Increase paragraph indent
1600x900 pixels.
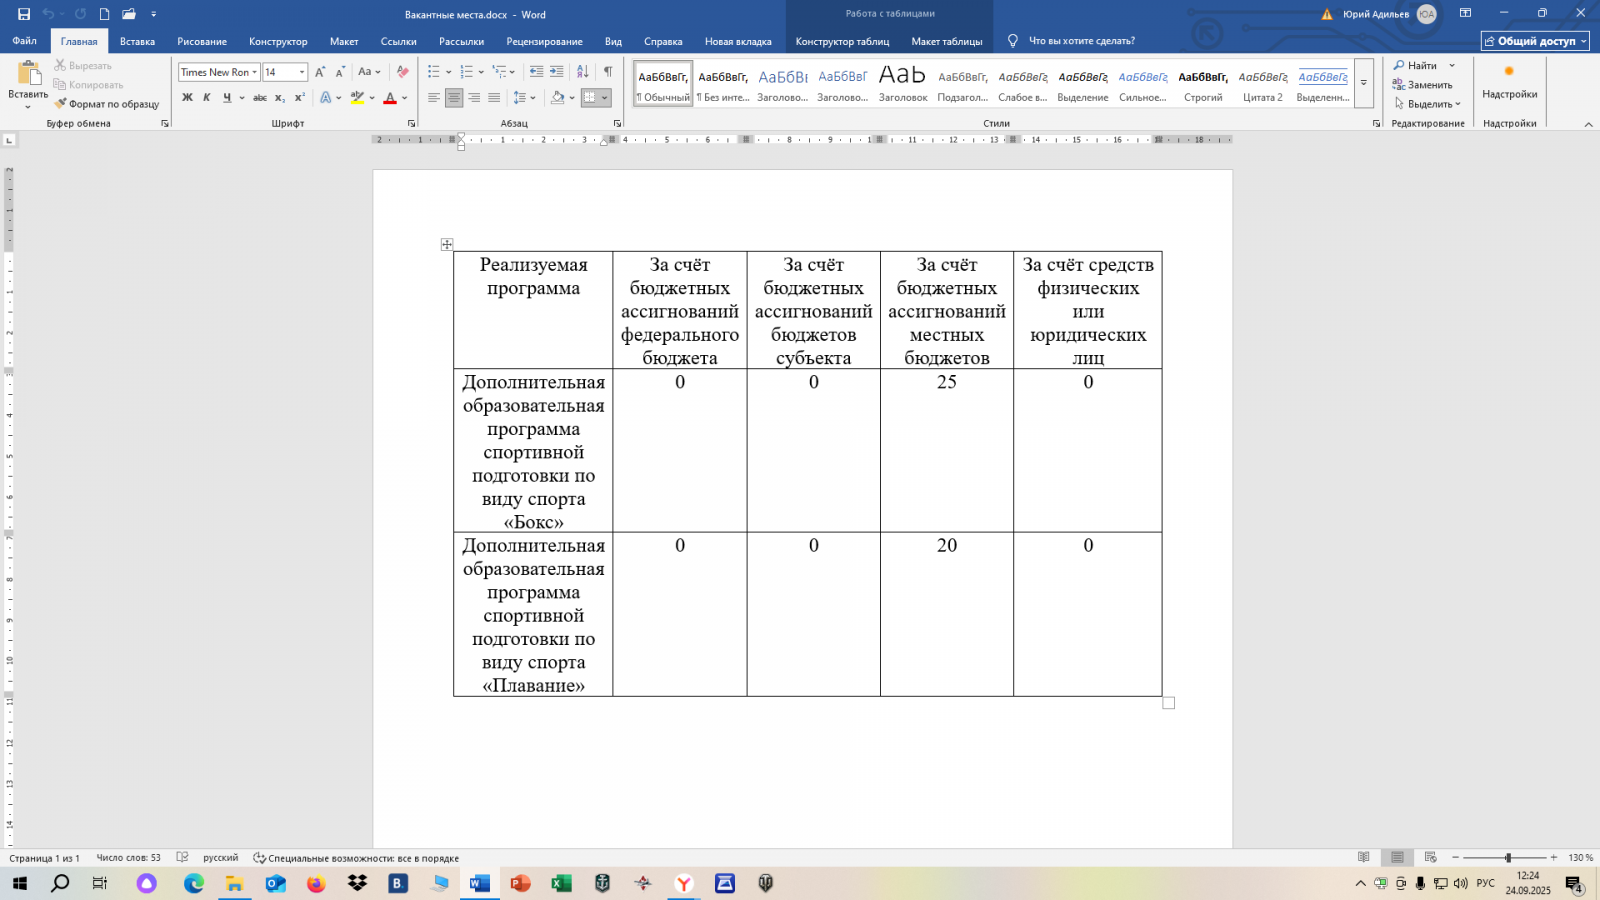point(557,72)
